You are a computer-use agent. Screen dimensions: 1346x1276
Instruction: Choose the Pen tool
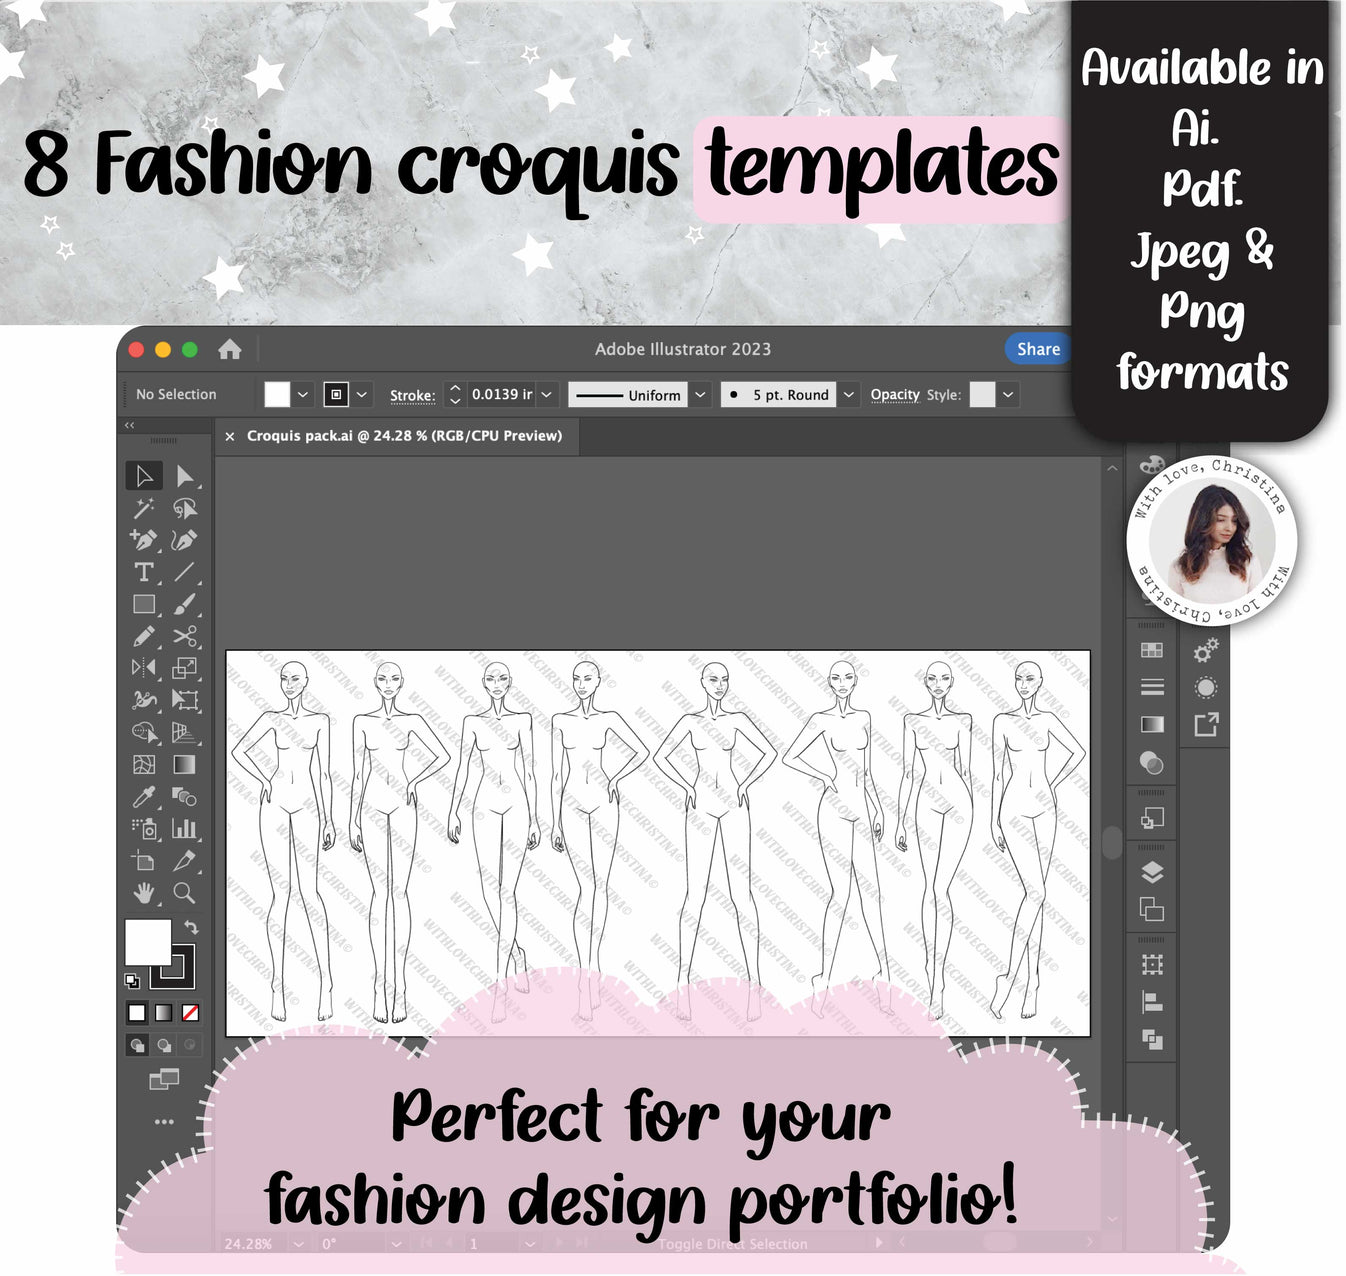(x=142, y=541)
